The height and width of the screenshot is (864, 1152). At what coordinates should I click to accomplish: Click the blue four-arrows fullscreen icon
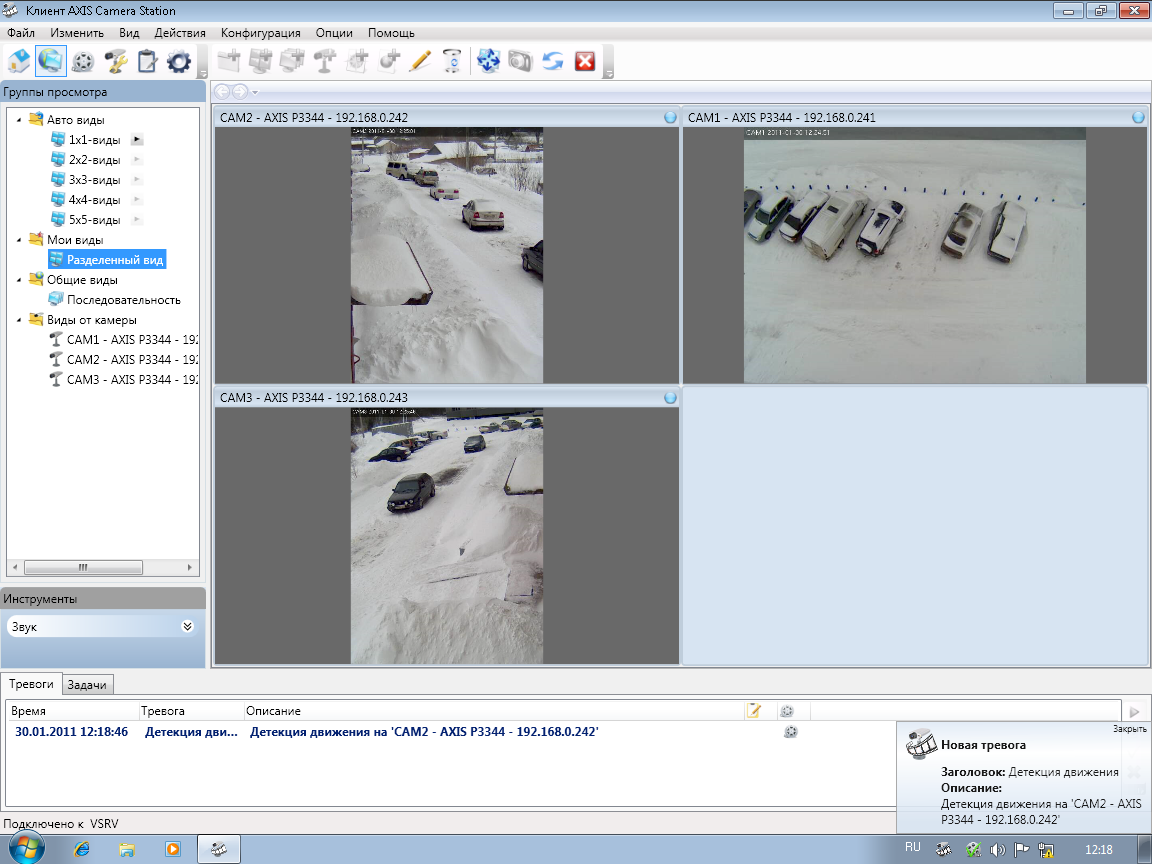pyautogui.click(x=487, y=62)
